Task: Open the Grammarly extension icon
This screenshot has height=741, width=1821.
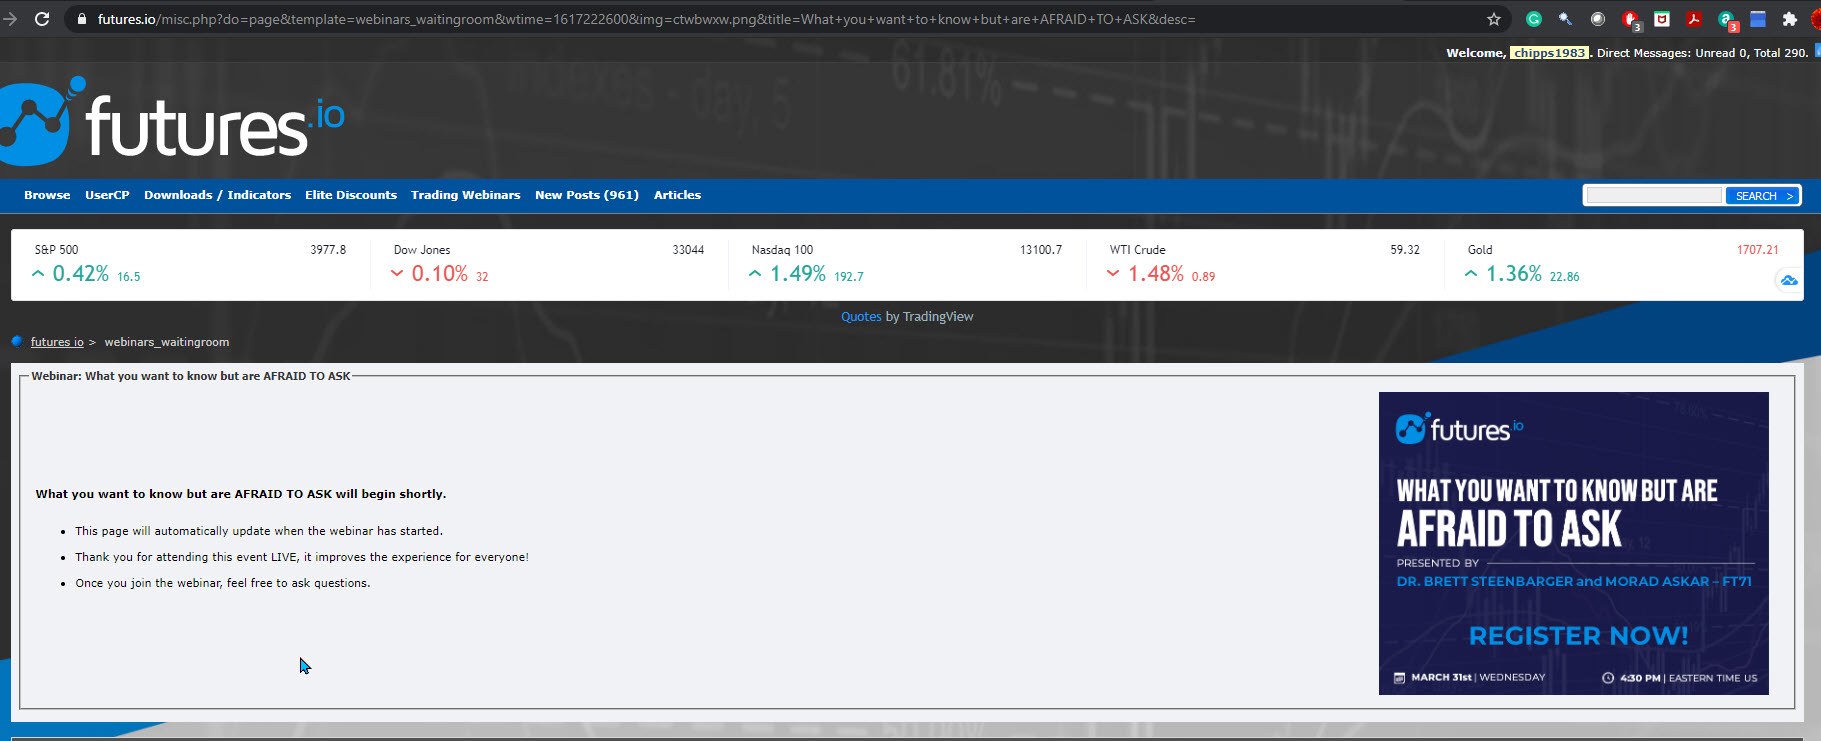Action: tap(1534, 19)
